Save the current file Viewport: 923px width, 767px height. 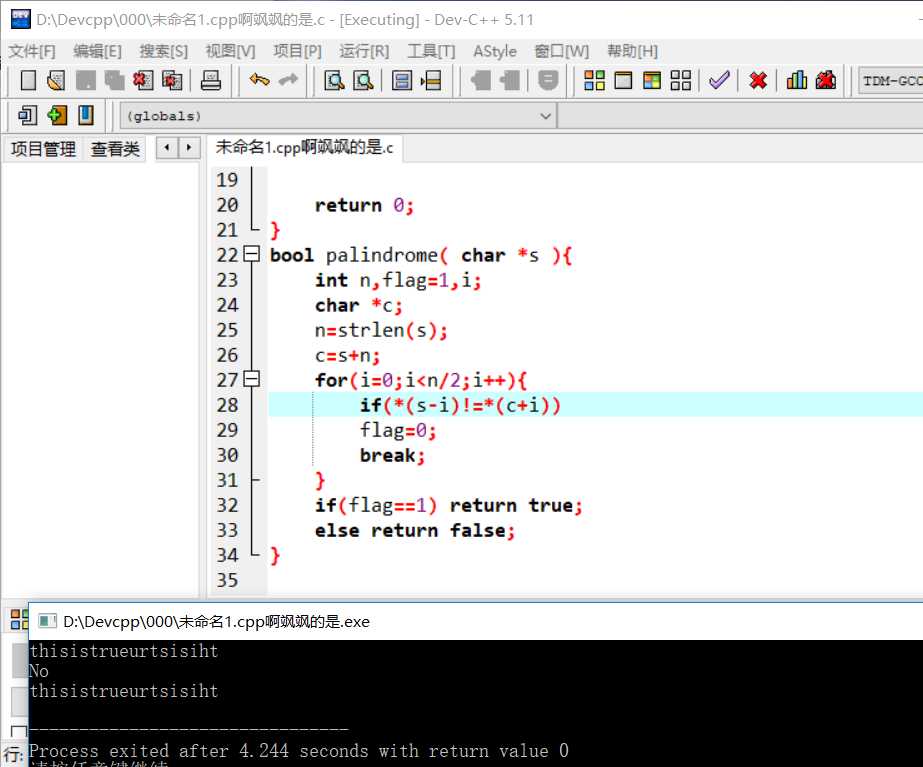tap(85, 80)
